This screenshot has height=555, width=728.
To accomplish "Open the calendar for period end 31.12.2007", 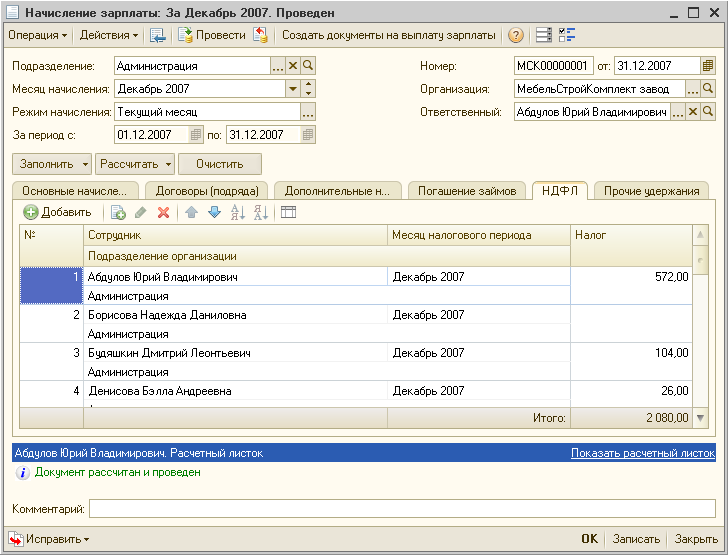I will tap(307, 135).
